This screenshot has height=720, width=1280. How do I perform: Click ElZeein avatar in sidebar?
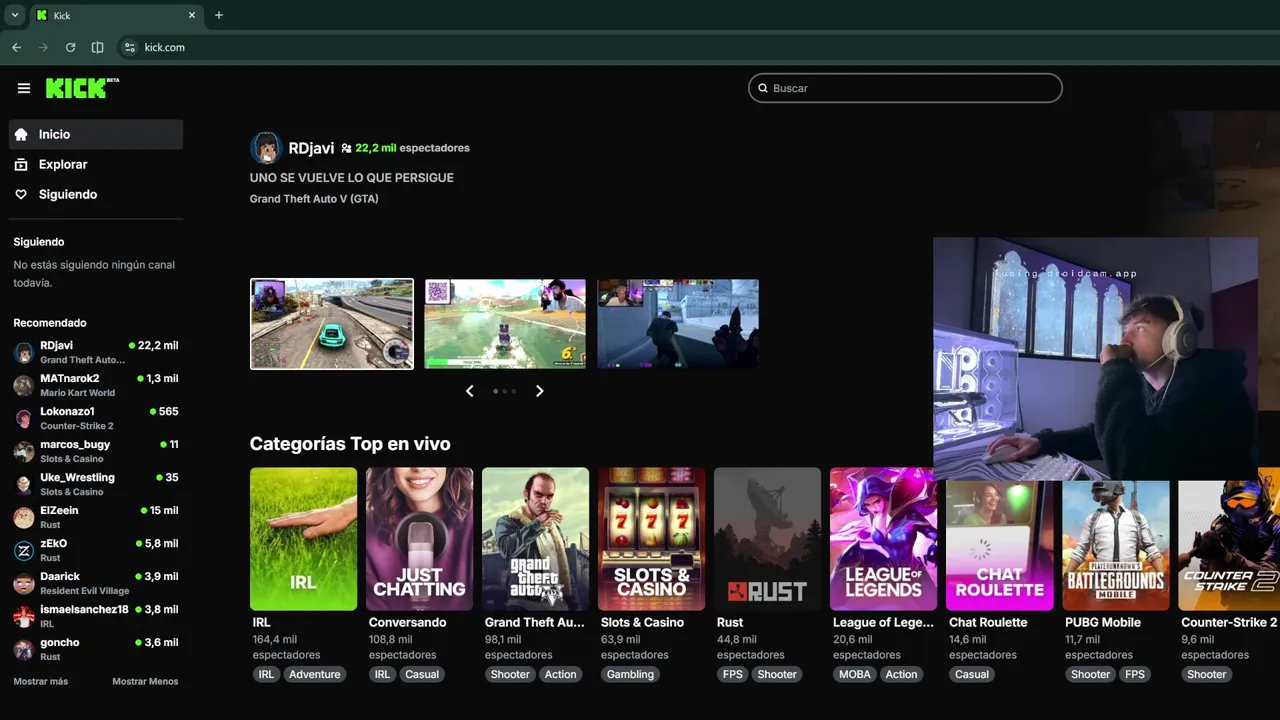[23, 517]
